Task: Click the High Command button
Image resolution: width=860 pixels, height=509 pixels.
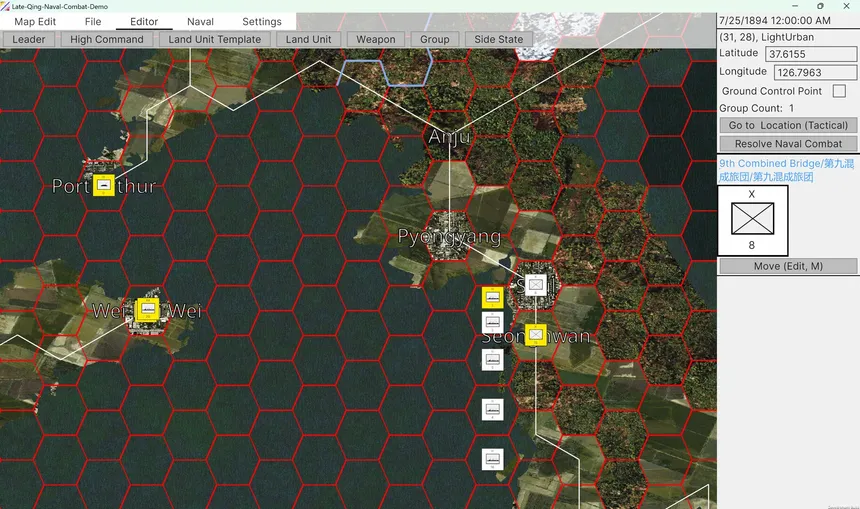Action: pyautogui.click(x=106, y=39)
